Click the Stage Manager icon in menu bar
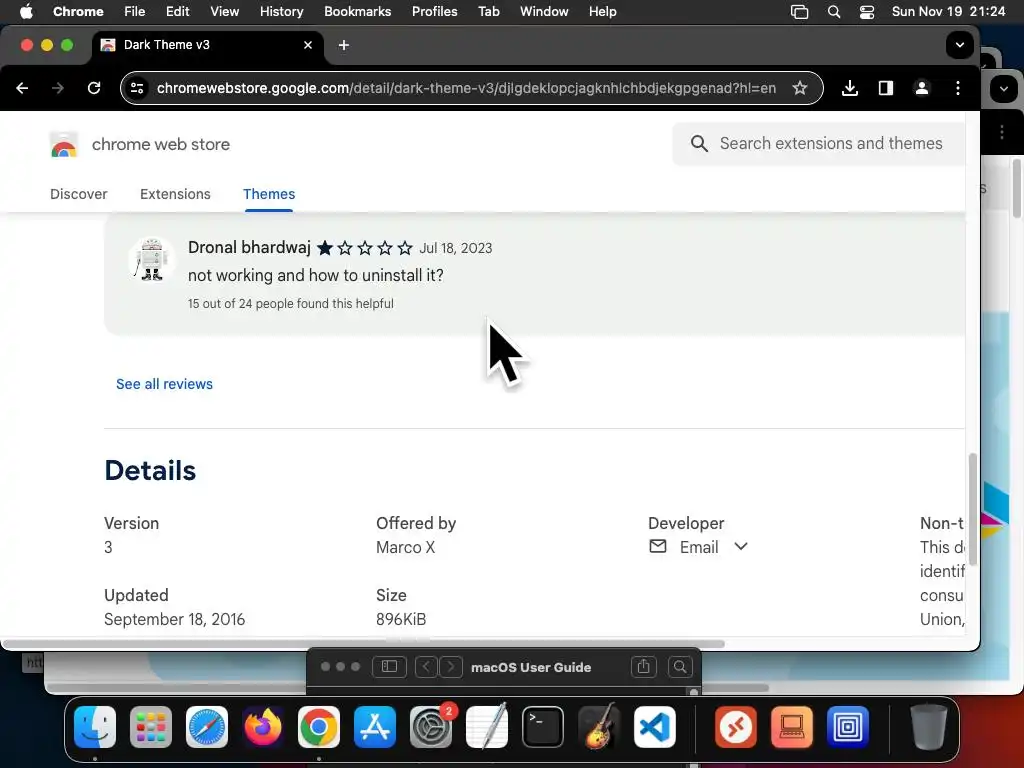The width and height of the screenshot is (1024, 768). [799, 12]
